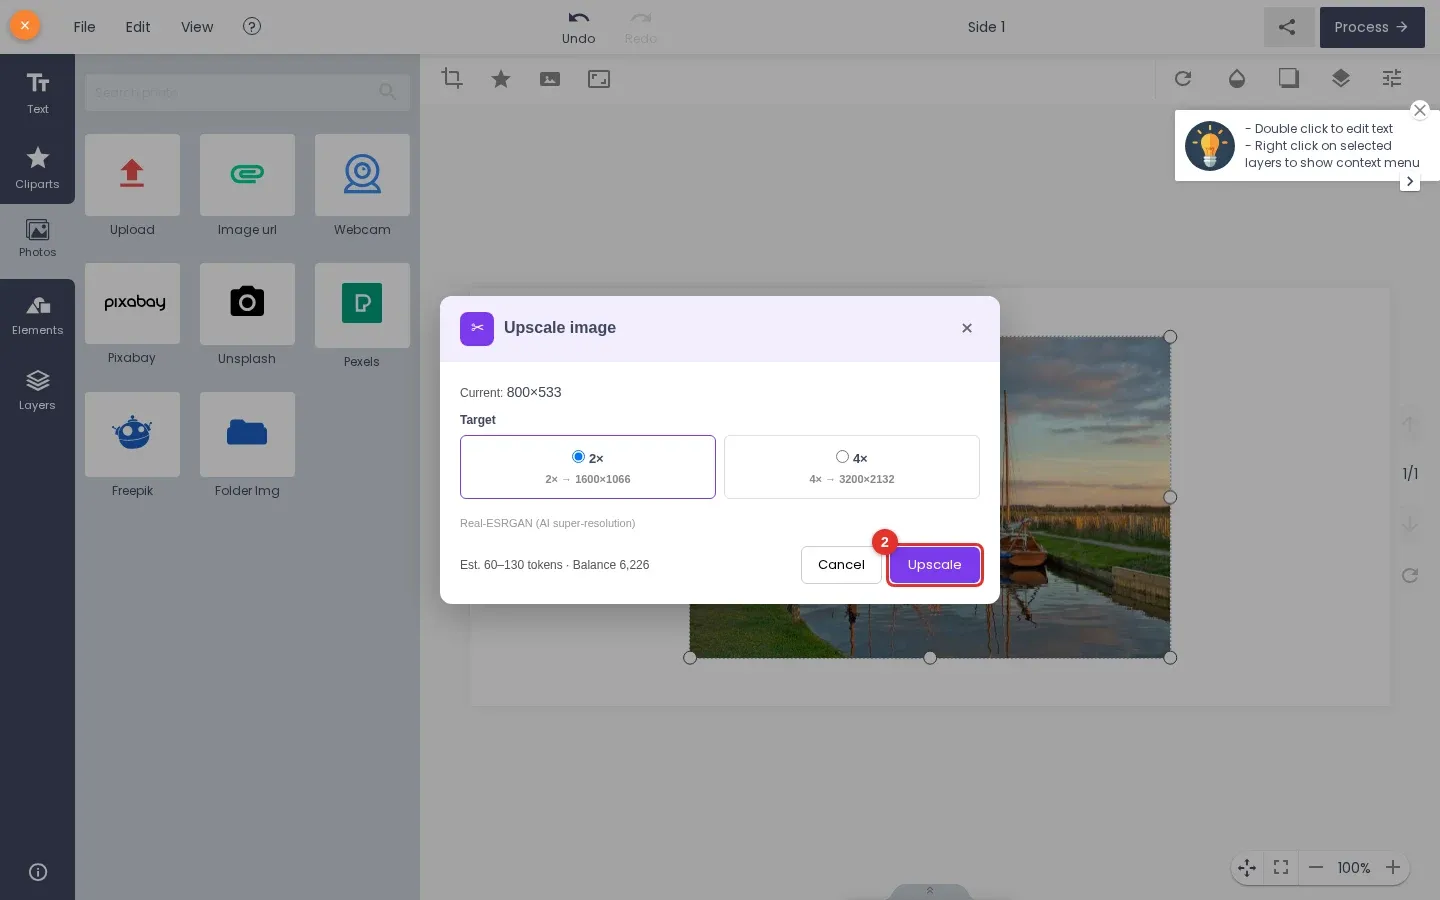This screenshot has height=900, width=1440.
Task: Open the View menu
Action: pyautogui.click(x=197, y=27)
